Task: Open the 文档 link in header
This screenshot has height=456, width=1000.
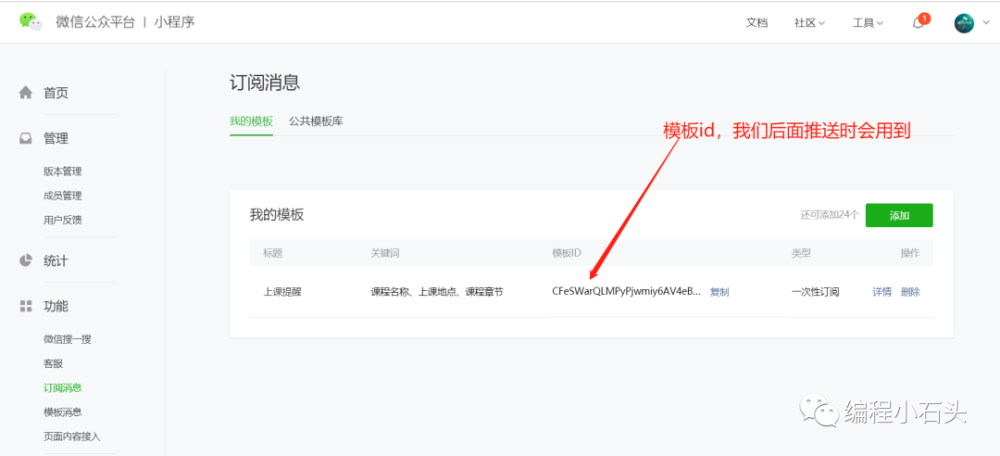Action: click(x=757, y=23)
